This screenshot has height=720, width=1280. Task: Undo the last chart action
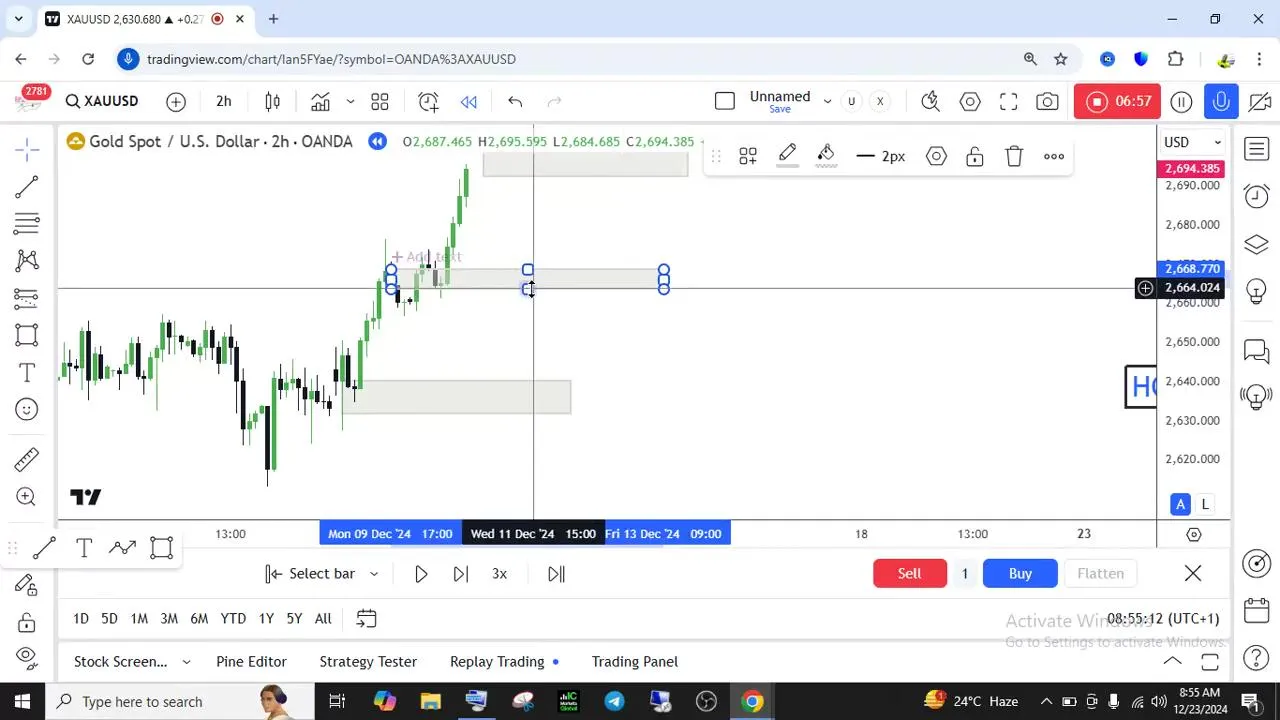tap(515, 101)
